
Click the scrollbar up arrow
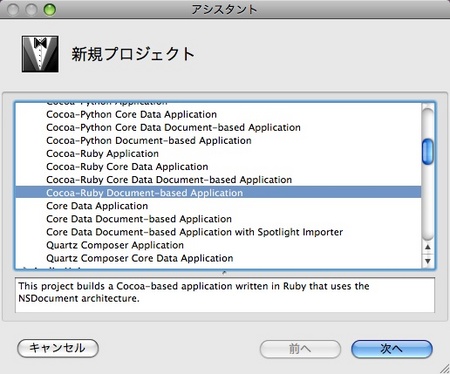428,247
